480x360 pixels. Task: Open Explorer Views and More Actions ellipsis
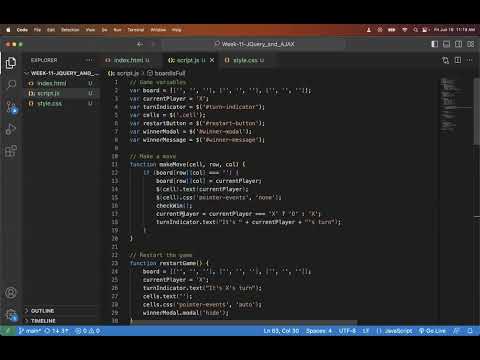89,60
